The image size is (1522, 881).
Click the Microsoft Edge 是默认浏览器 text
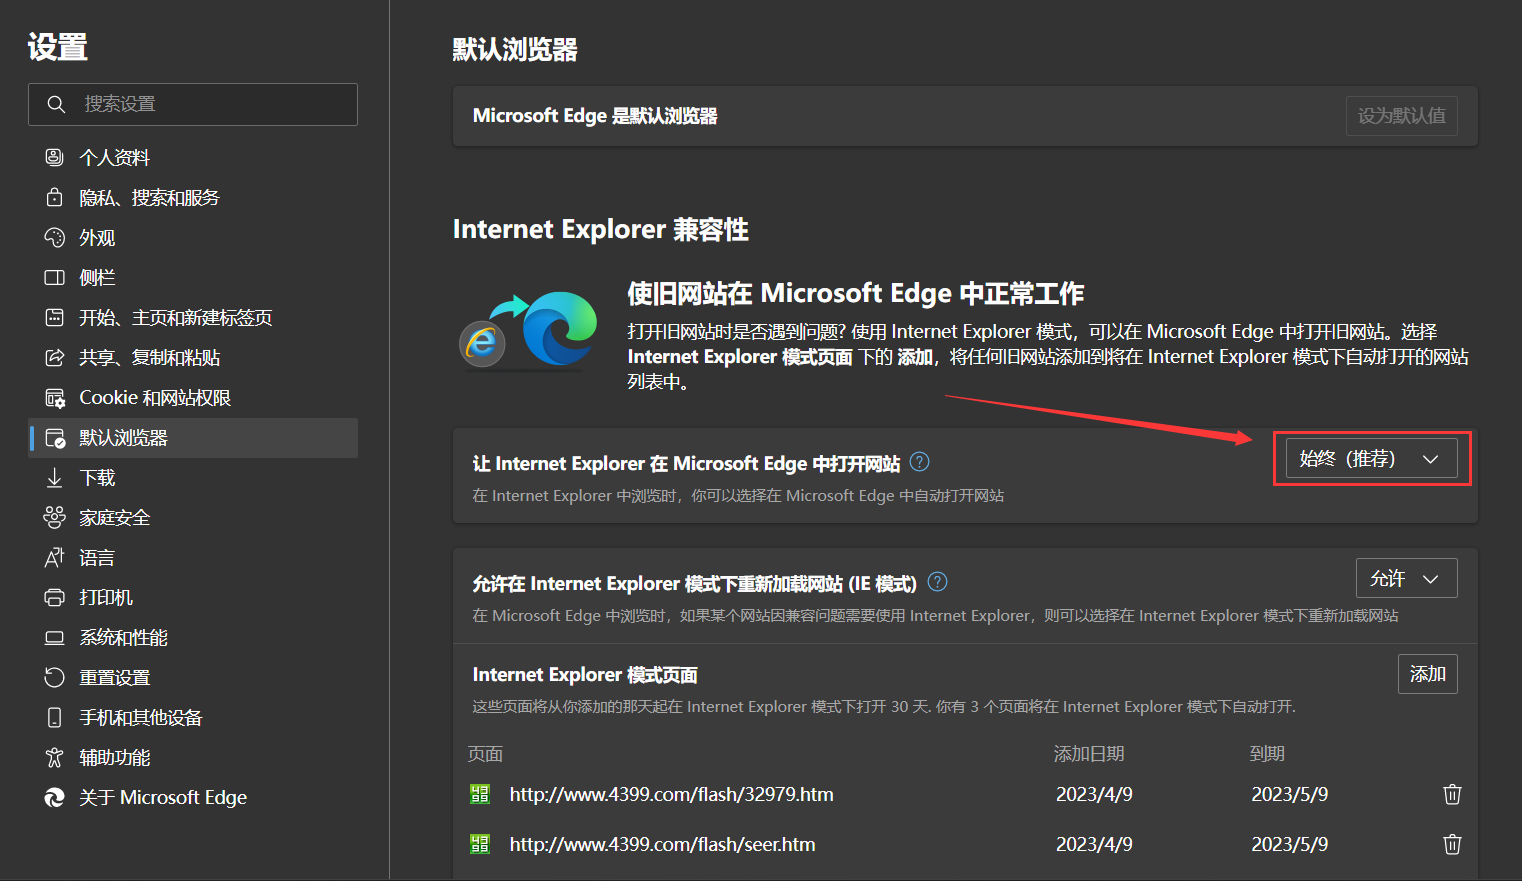(595, 116)
